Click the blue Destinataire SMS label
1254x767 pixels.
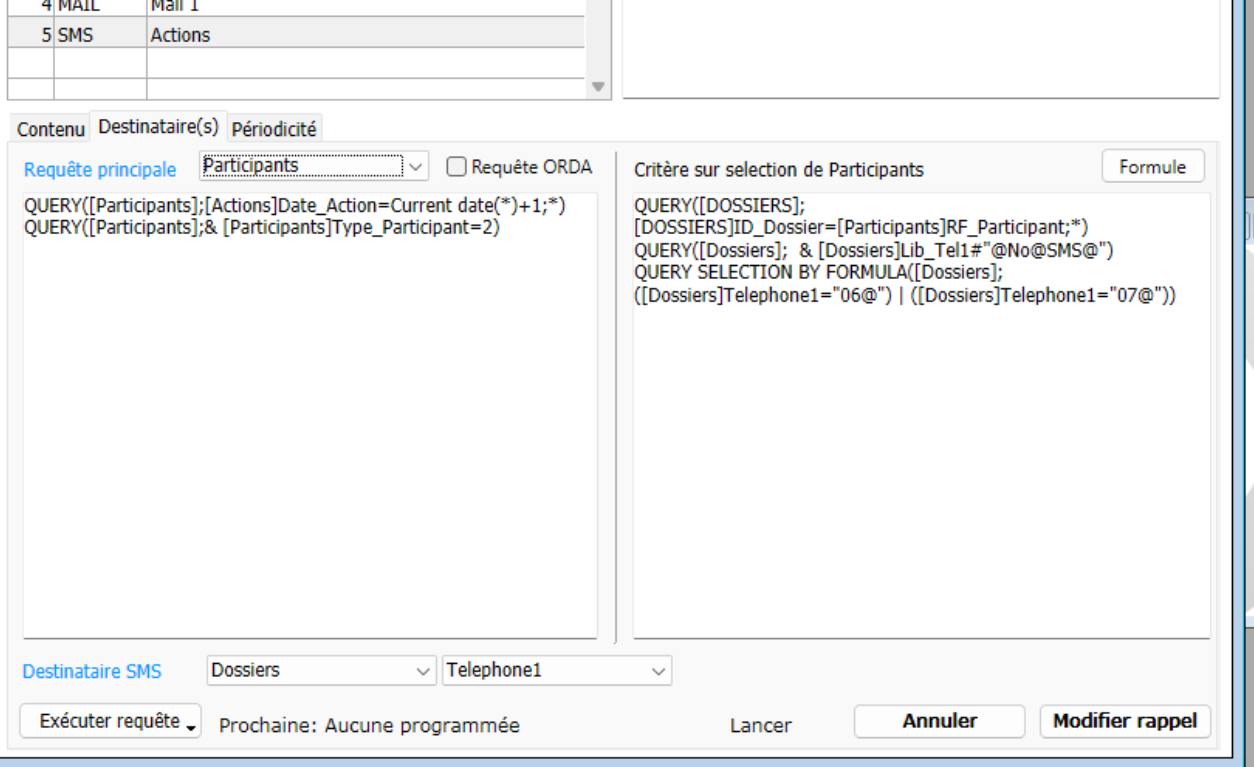(x=91, y=671)
